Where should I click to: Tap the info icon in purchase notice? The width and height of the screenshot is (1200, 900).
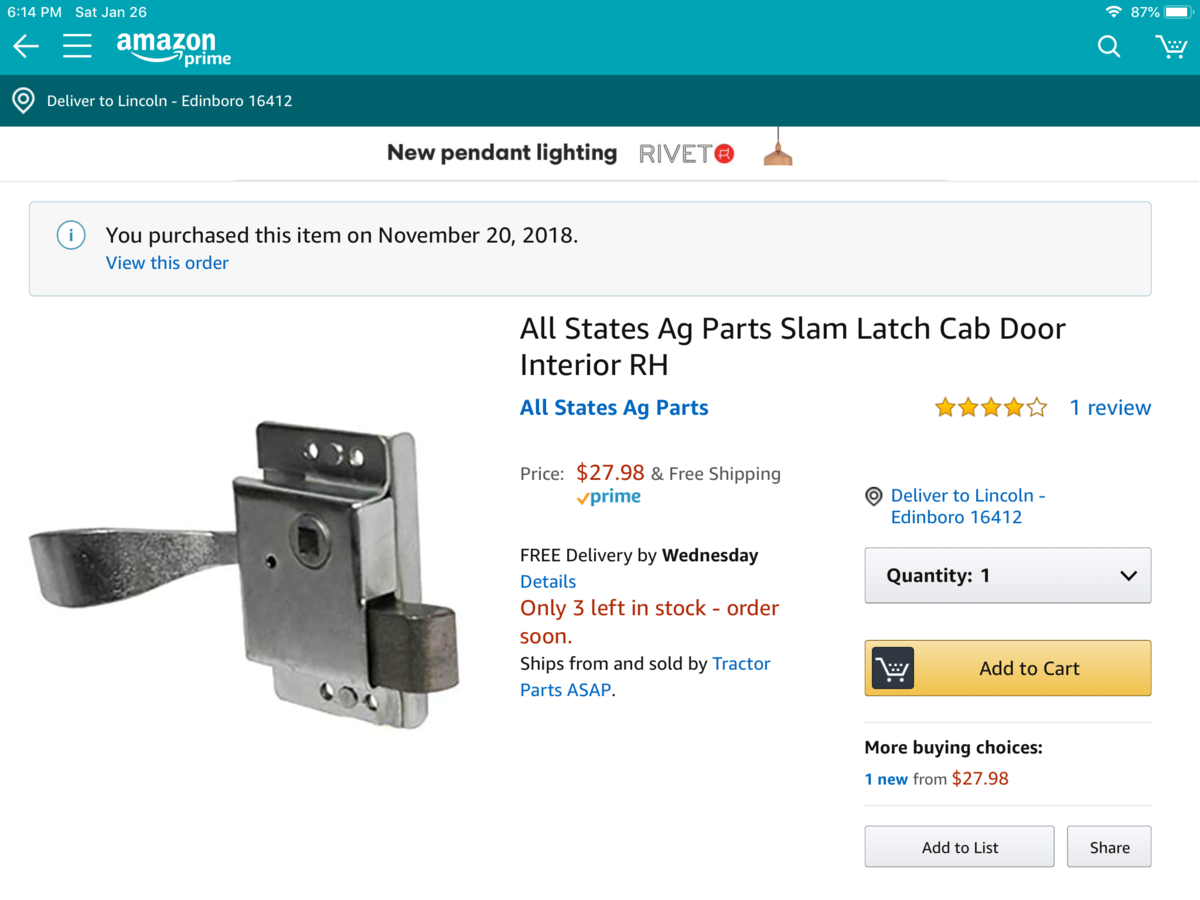pos(70,236)
